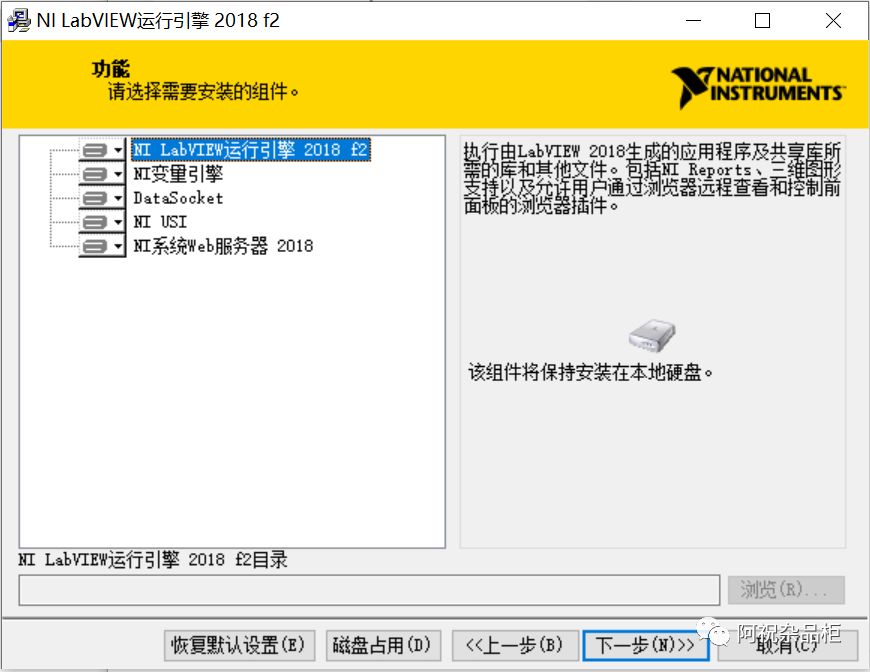This screenshot has height=672, width=870.
Task: Open install-state dropdown for DataSocket
Action: 103,198
